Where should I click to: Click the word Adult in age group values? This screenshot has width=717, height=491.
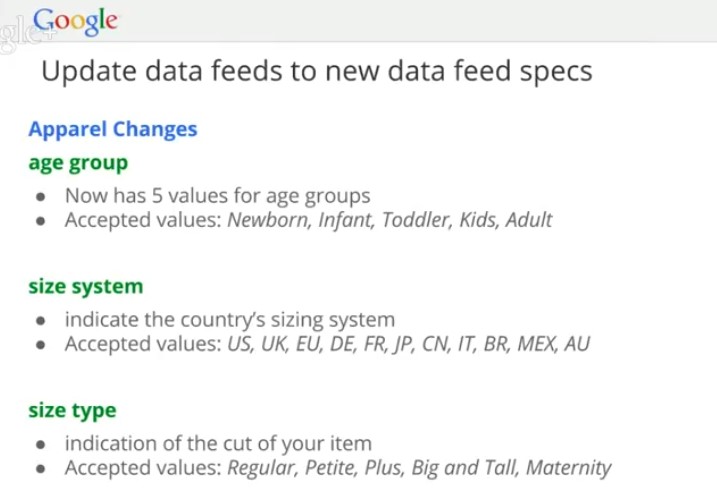point(529,220)
